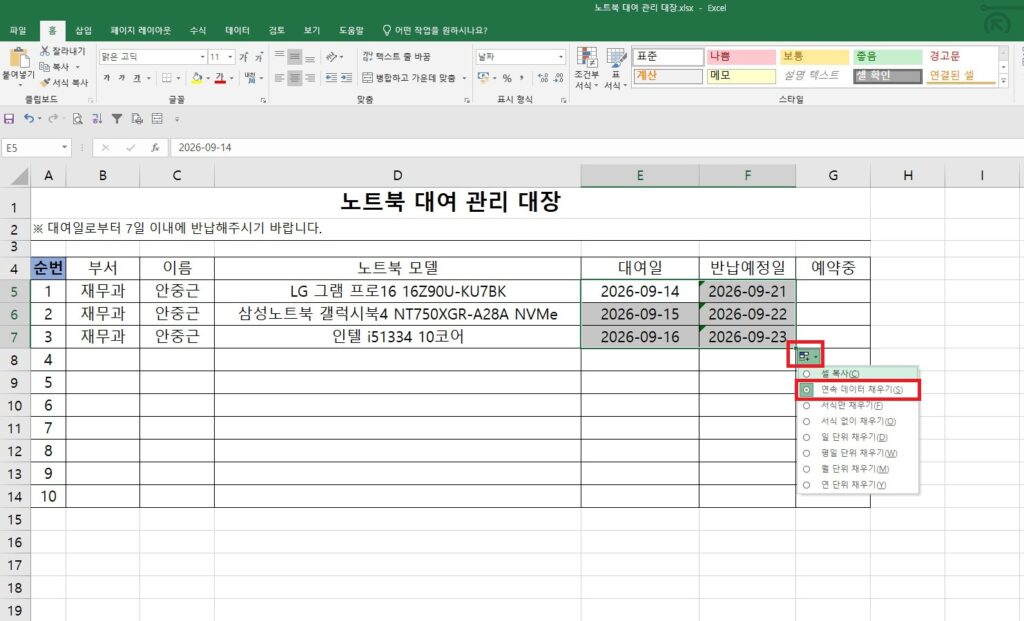The image size is (1024, 621).
Task: Switch to the 데이터 (Data) tab
Action: point(237,30)
